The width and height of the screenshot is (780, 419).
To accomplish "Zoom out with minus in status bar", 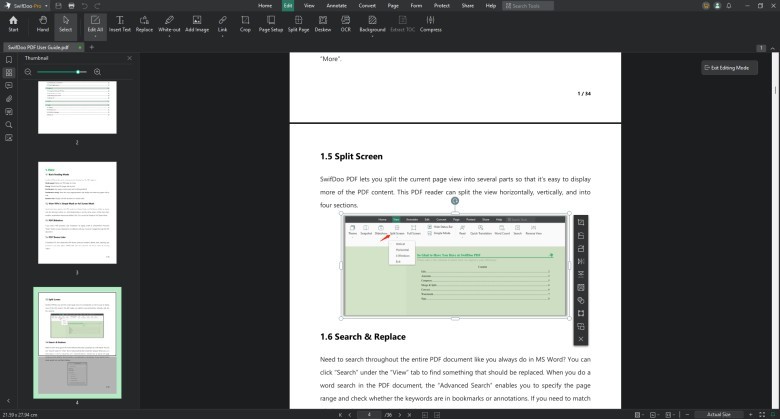I will click(687, 415).
